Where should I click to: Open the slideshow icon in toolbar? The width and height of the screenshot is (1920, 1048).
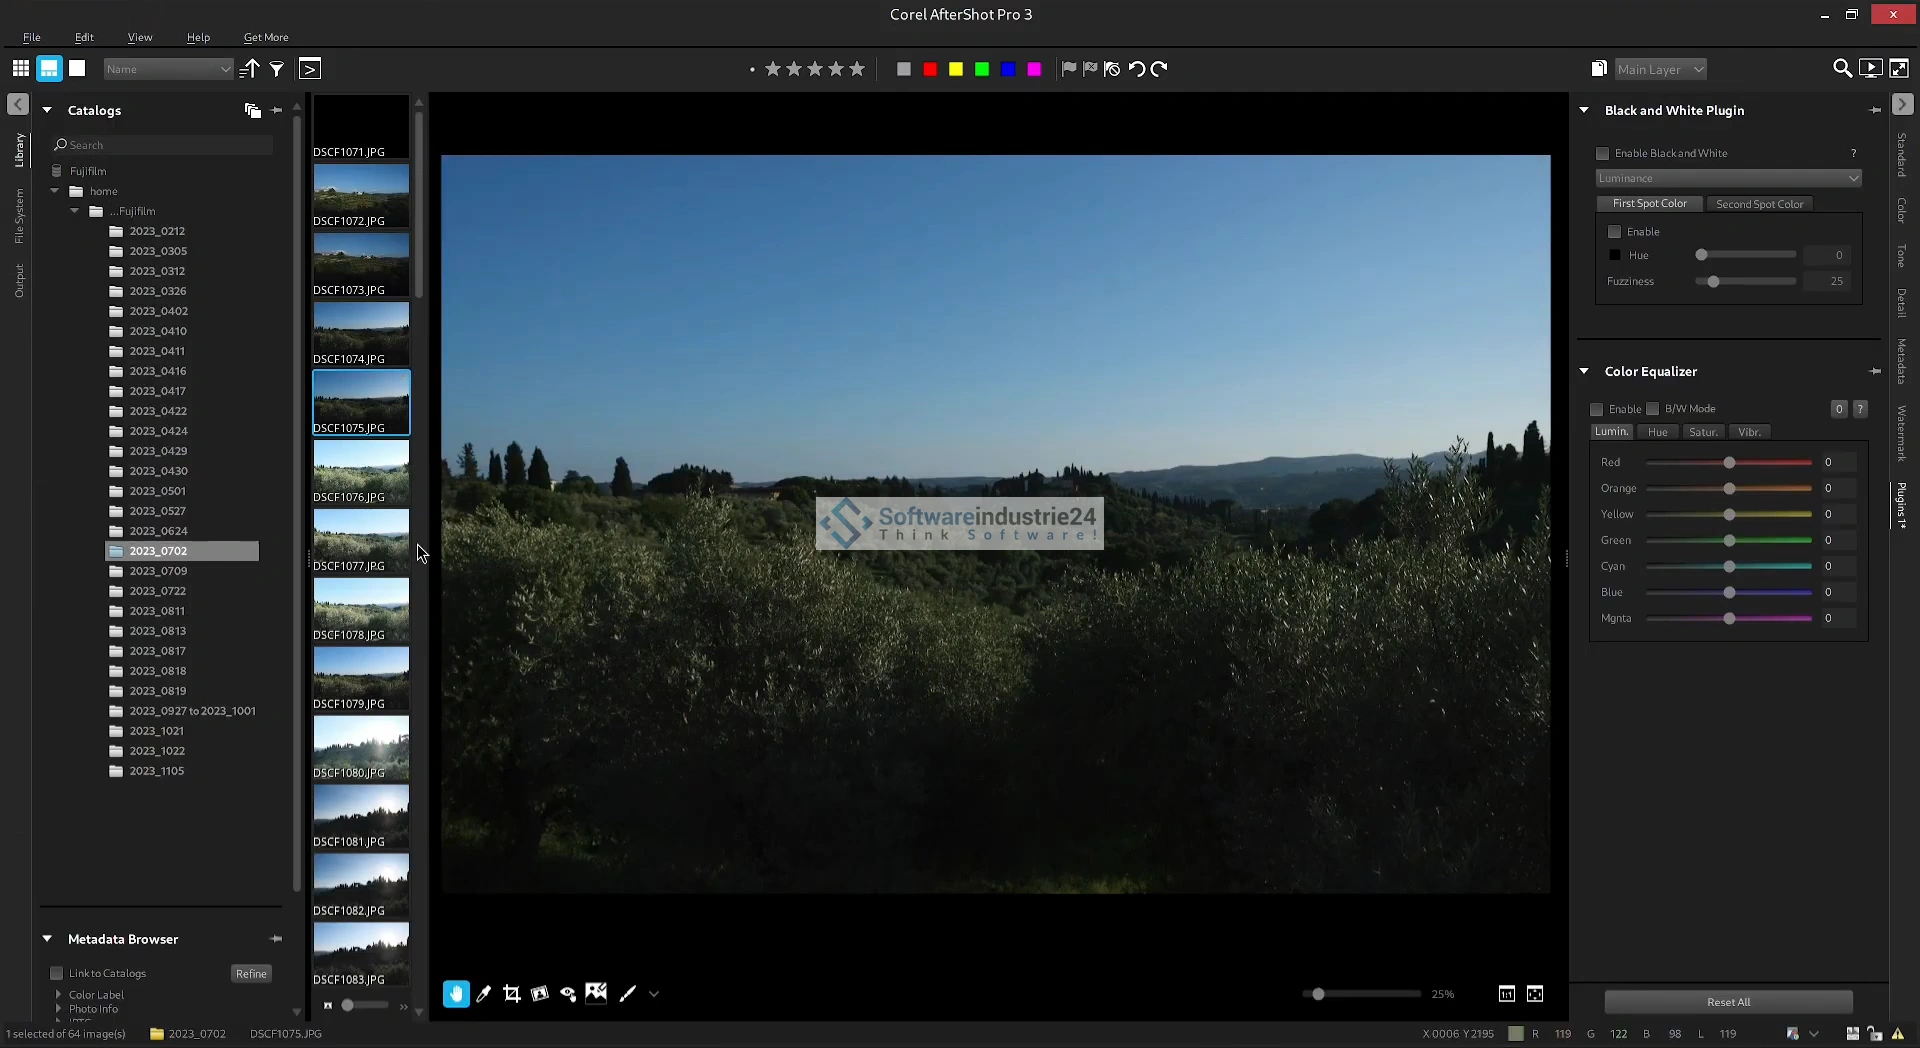coord(1869,68)
